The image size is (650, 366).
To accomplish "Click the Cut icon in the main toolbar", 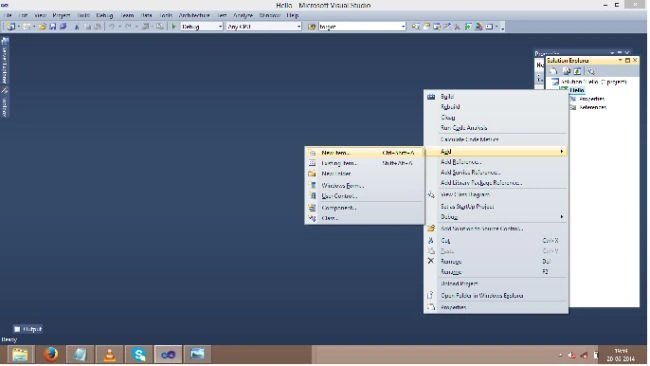I will (77, 27).
